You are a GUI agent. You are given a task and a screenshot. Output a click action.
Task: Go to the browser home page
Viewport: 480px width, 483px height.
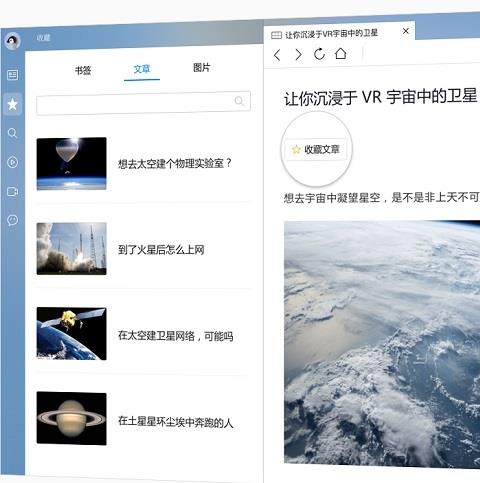point(341,53)
